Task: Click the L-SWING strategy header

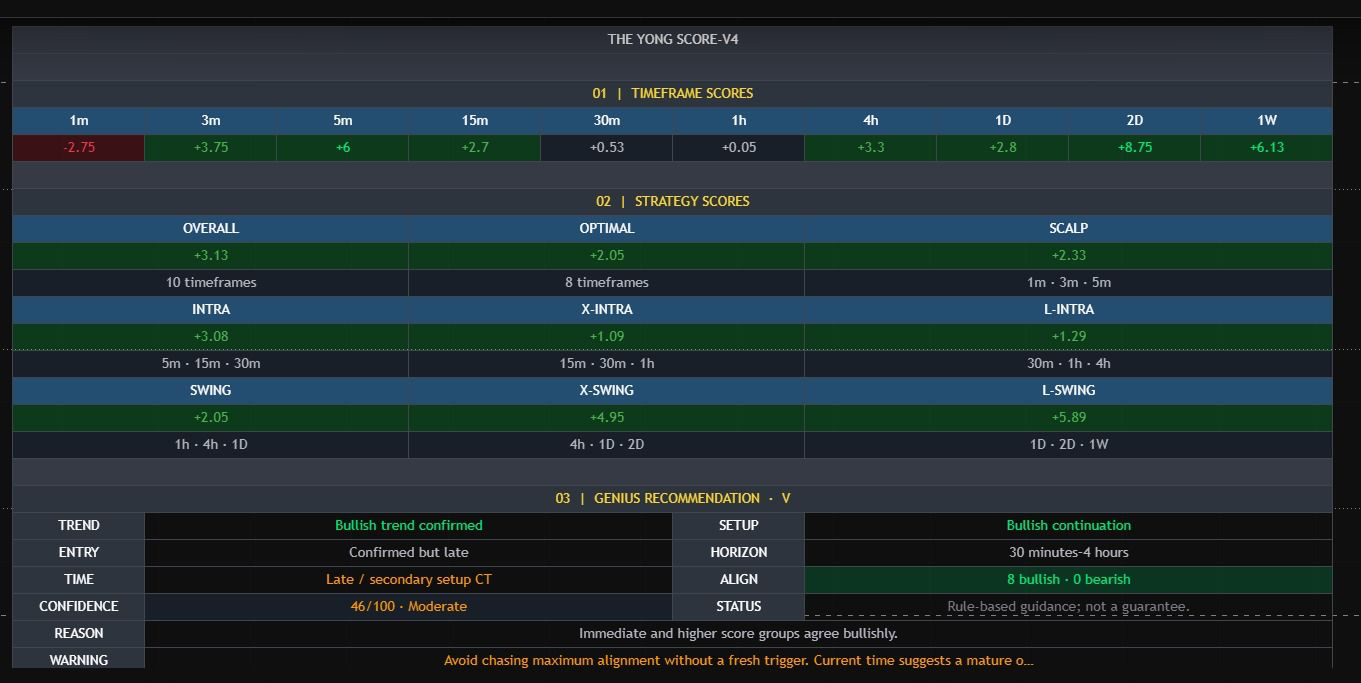Action: pos(1068,390)
